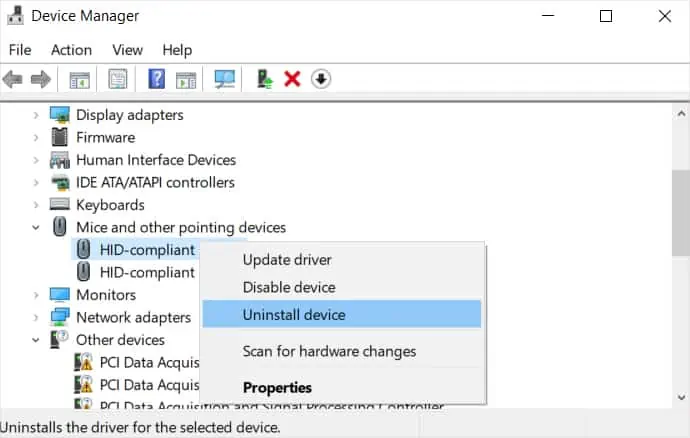Select the Other devices label

[121, 340]
